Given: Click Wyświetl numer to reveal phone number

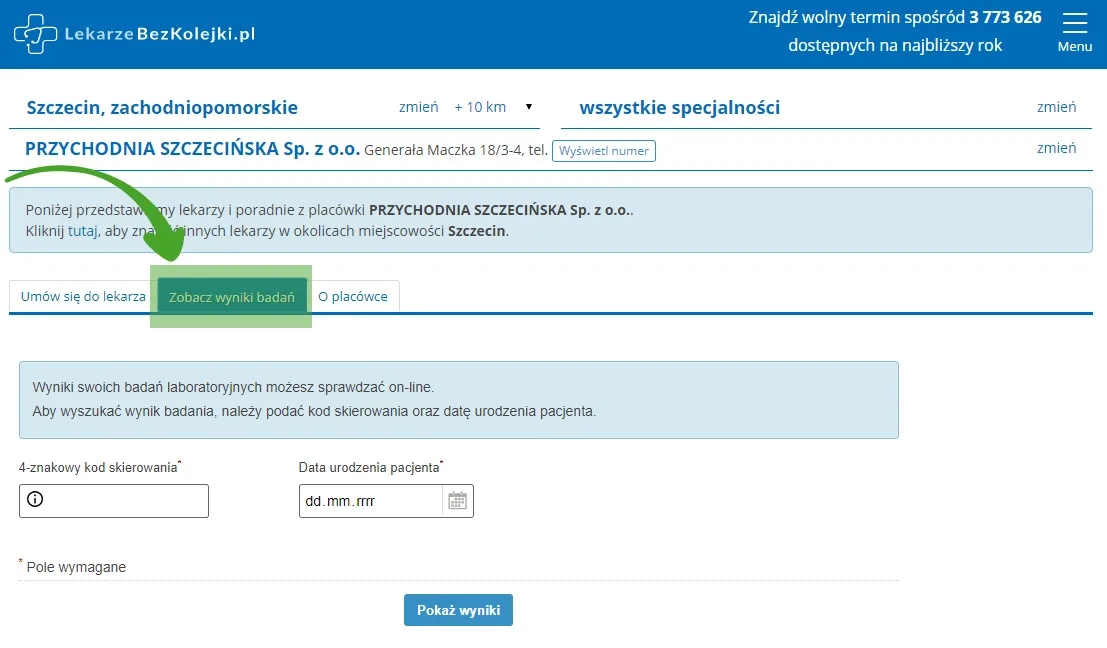Looking at the screenshot, I should (x=604, y=151).
